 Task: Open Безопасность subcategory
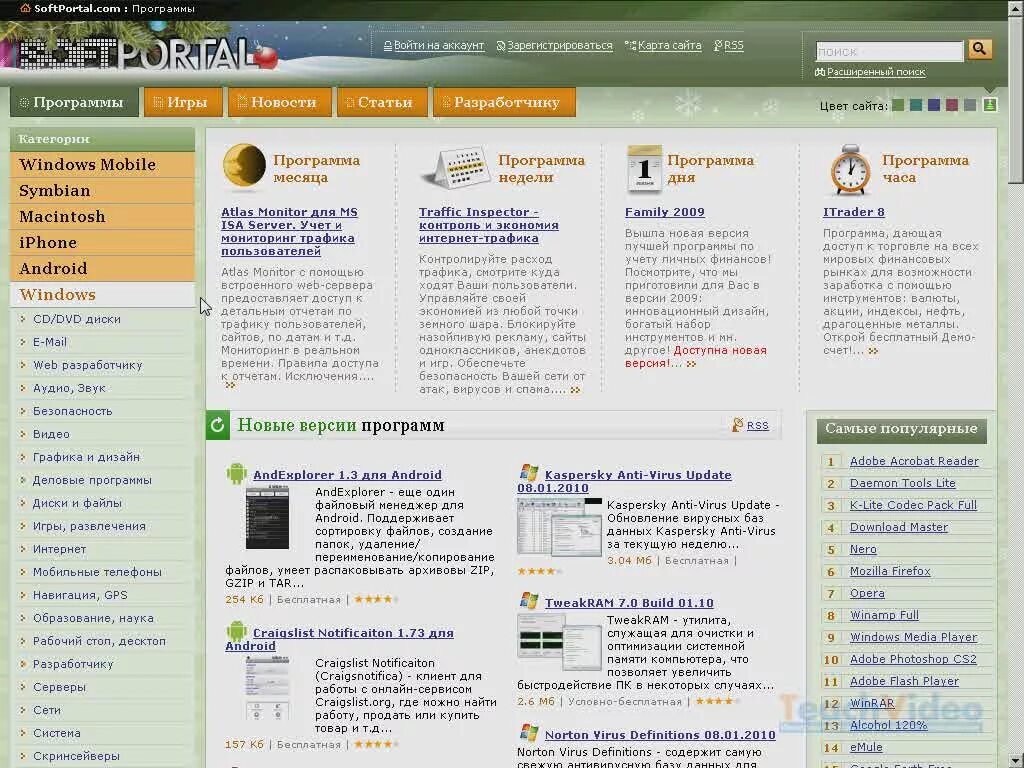click(x=72, y=411)
